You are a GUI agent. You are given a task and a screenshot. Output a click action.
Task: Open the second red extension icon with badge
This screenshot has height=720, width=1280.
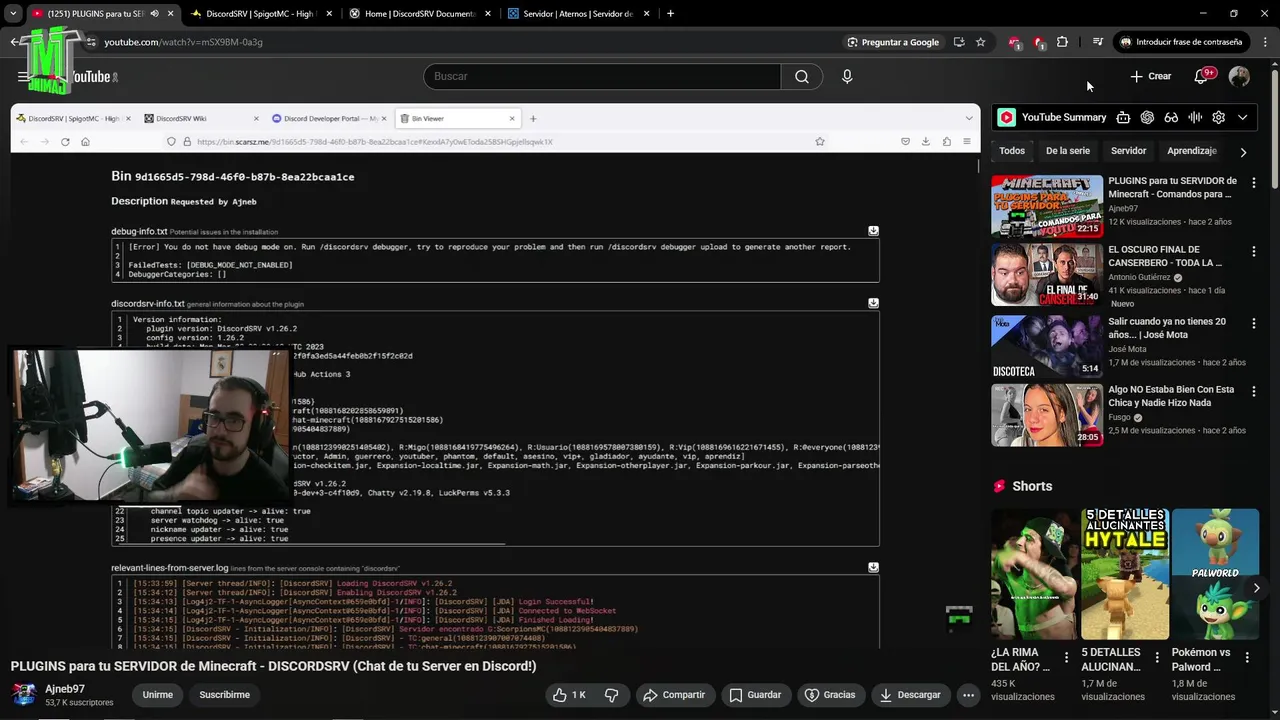point(1039,42)
